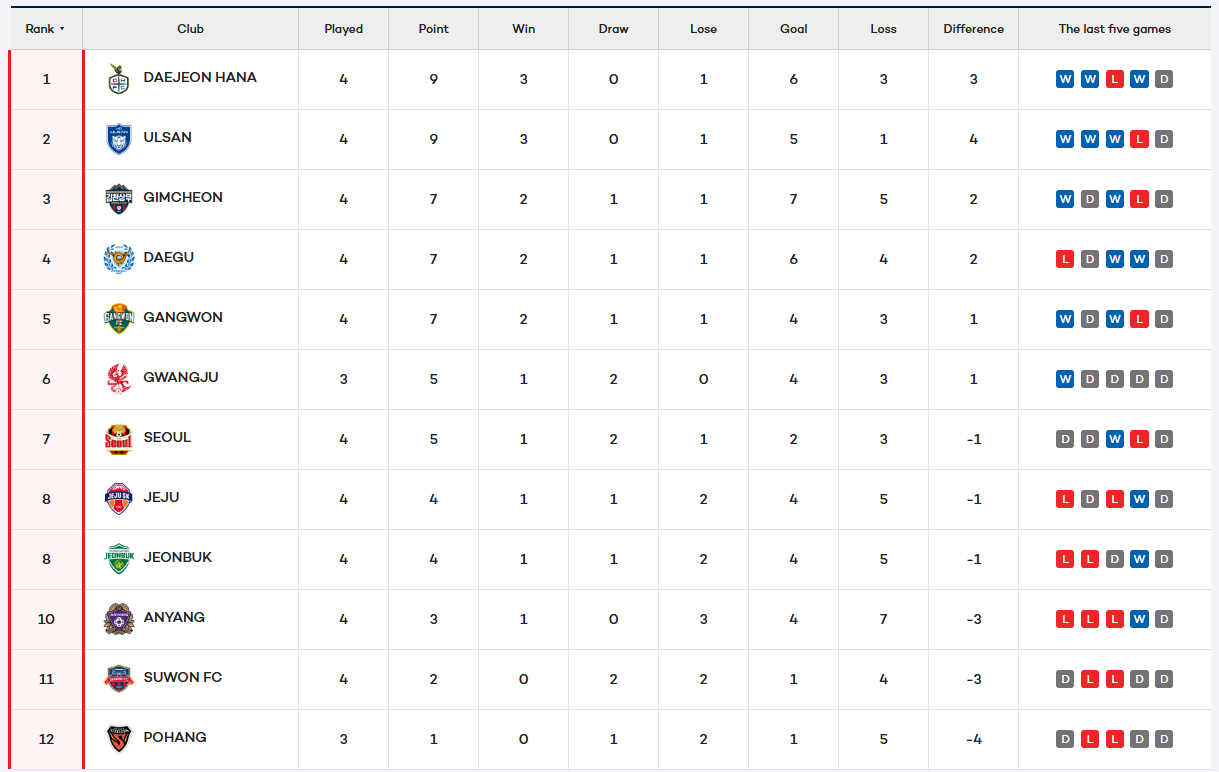Click Daegu's first red L result badge
1219x772 pixels.
pos(1065,259)
